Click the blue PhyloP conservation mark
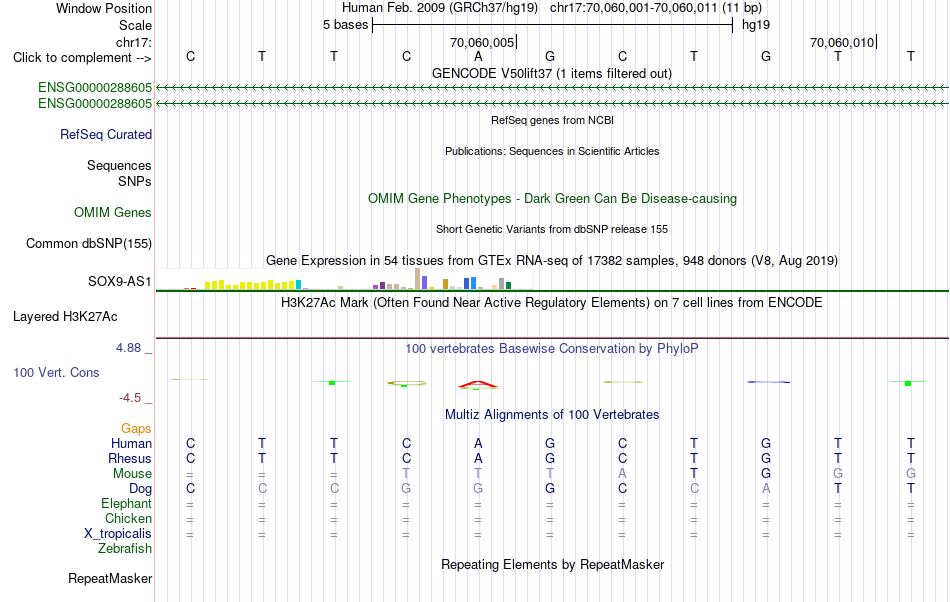The image size is (950, 602). 768,382
